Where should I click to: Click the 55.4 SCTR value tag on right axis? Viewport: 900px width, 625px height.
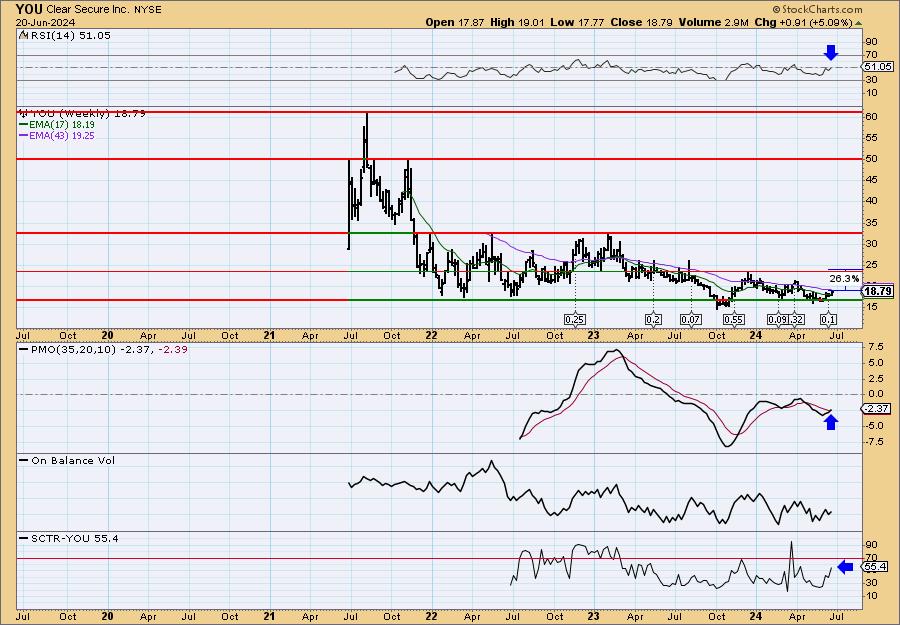[875, 567]
